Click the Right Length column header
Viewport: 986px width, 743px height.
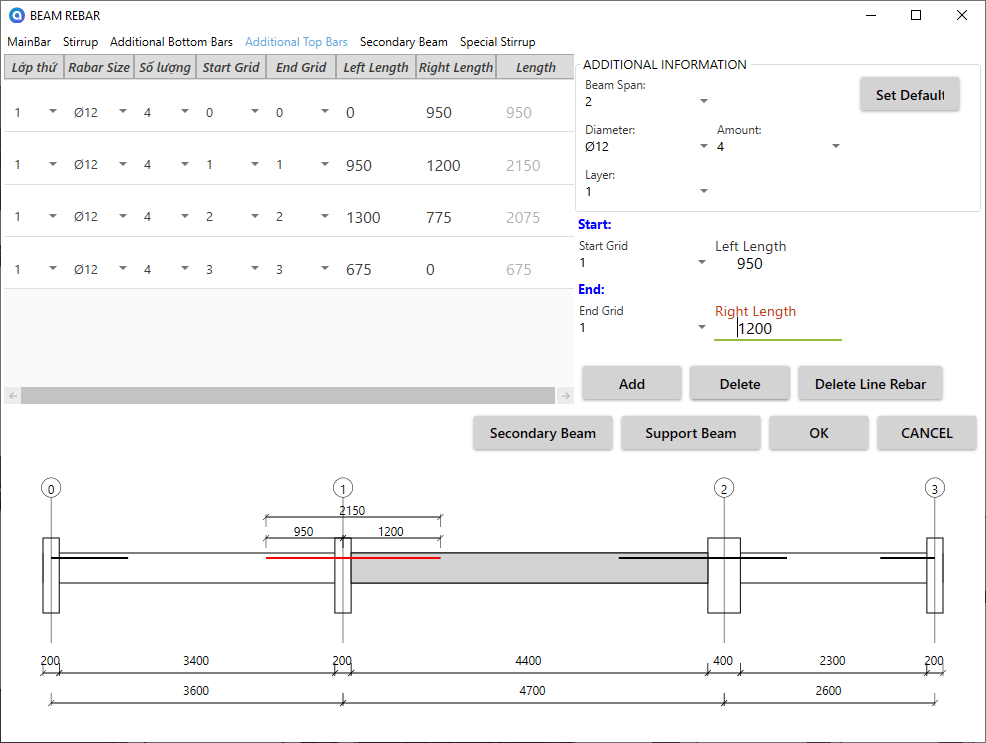[456, 67]
